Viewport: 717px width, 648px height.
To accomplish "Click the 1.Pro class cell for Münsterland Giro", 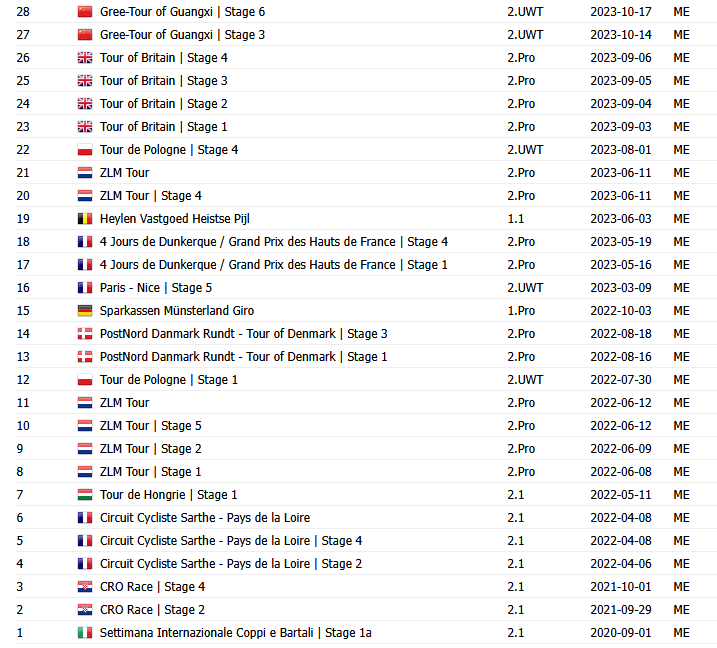I will coord(521,311).
